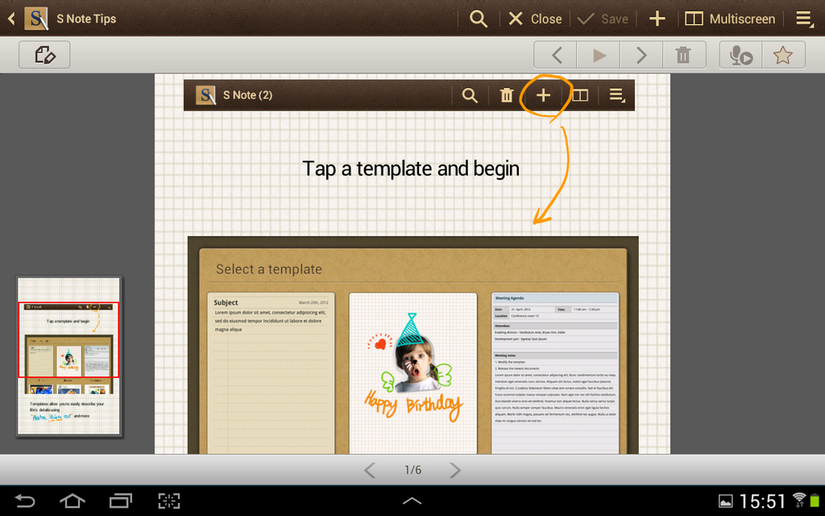Tap next arrow beside 1/6 counter
Viewport: 825px width, 516px height.
click(x=455, y=470)
